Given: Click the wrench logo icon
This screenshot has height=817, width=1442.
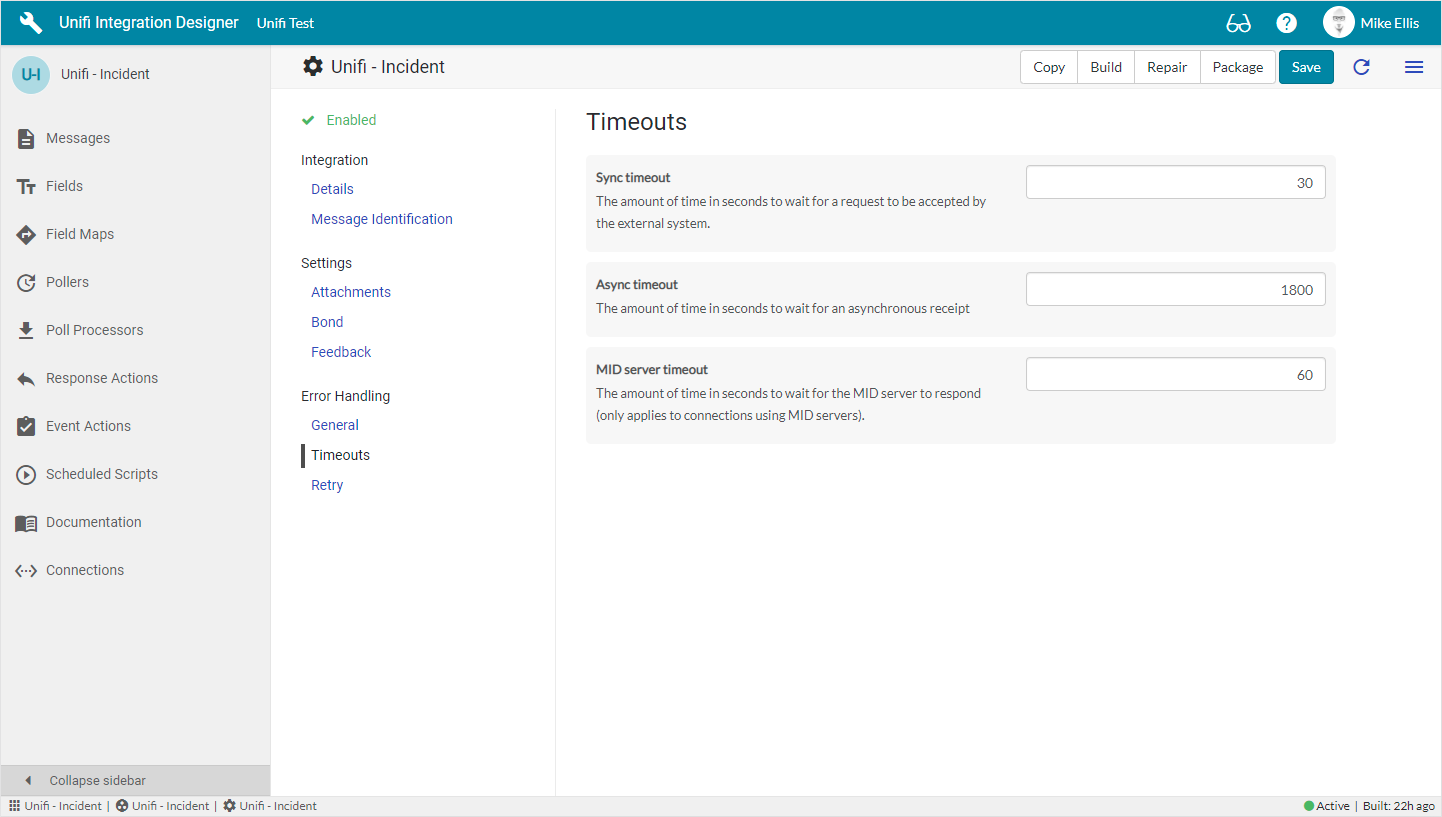Looking at the screenshot, I should coord(31,23).
